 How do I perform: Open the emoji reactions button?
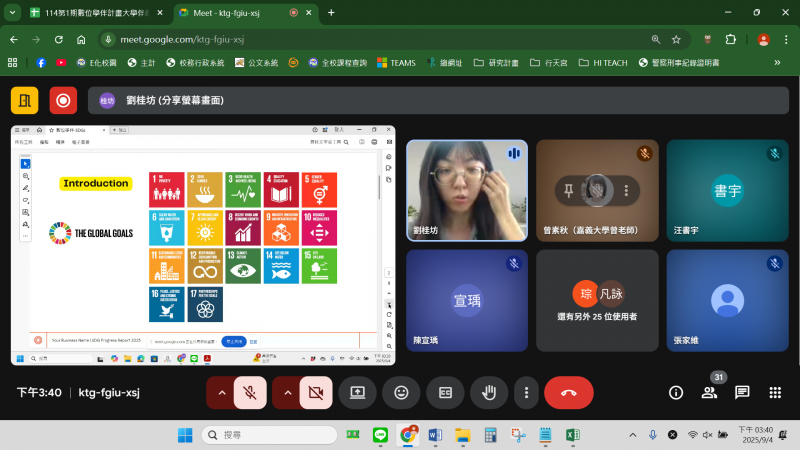(x=401, y=393)
